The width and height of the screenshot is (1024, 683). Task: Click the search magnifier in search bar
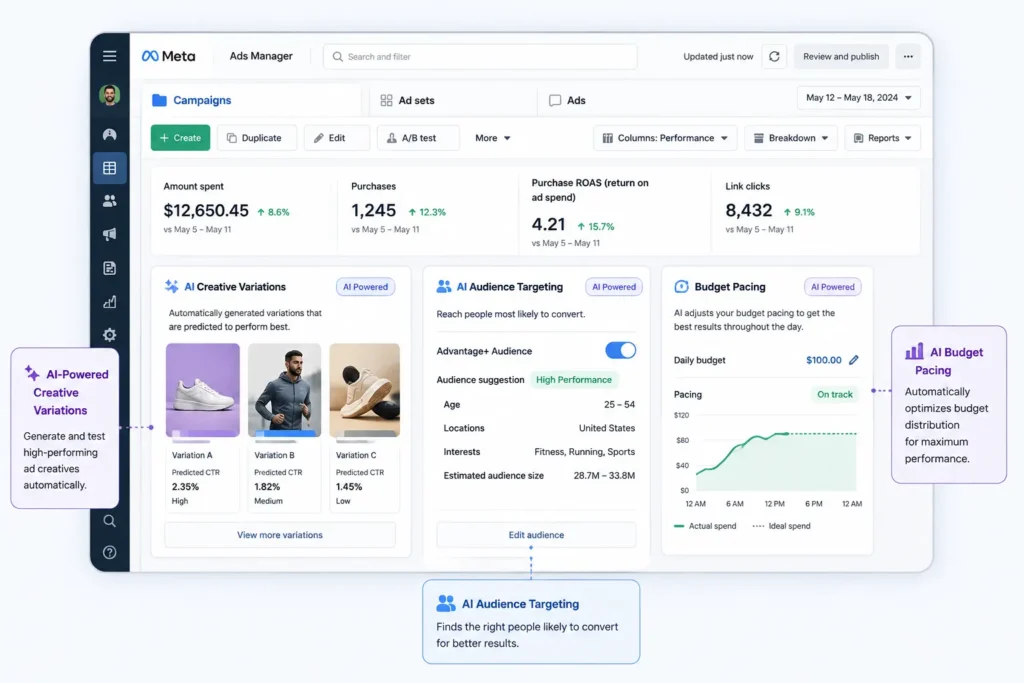point(338,57)
